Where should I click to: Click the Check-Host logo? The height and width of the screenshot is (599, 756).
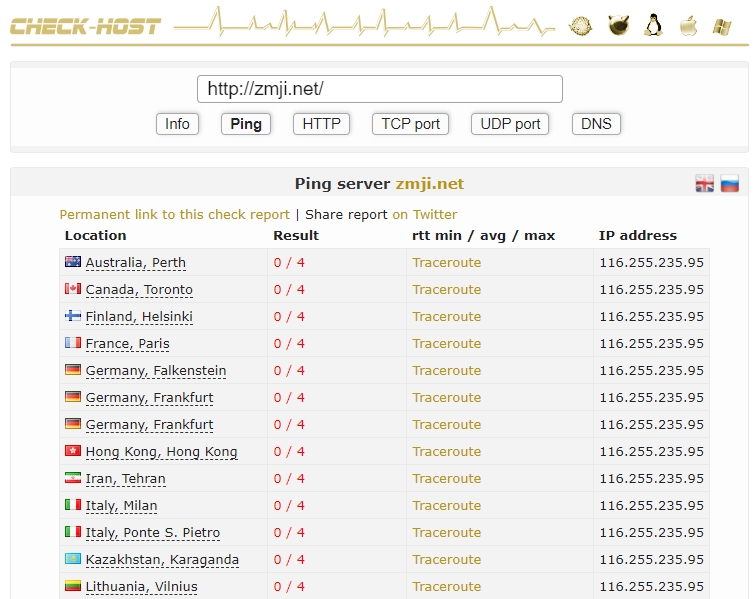85,27
